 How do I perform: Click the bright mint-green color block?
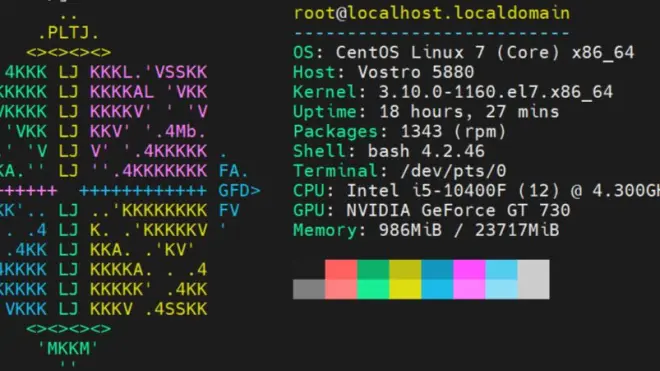[x=373, y=289]
